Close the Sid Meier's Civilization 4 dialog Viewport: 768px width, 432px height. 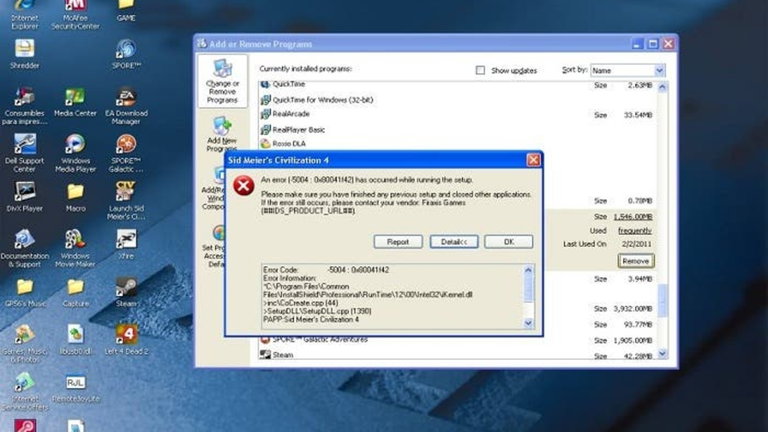pyautogui.click(x=533, y=160)
